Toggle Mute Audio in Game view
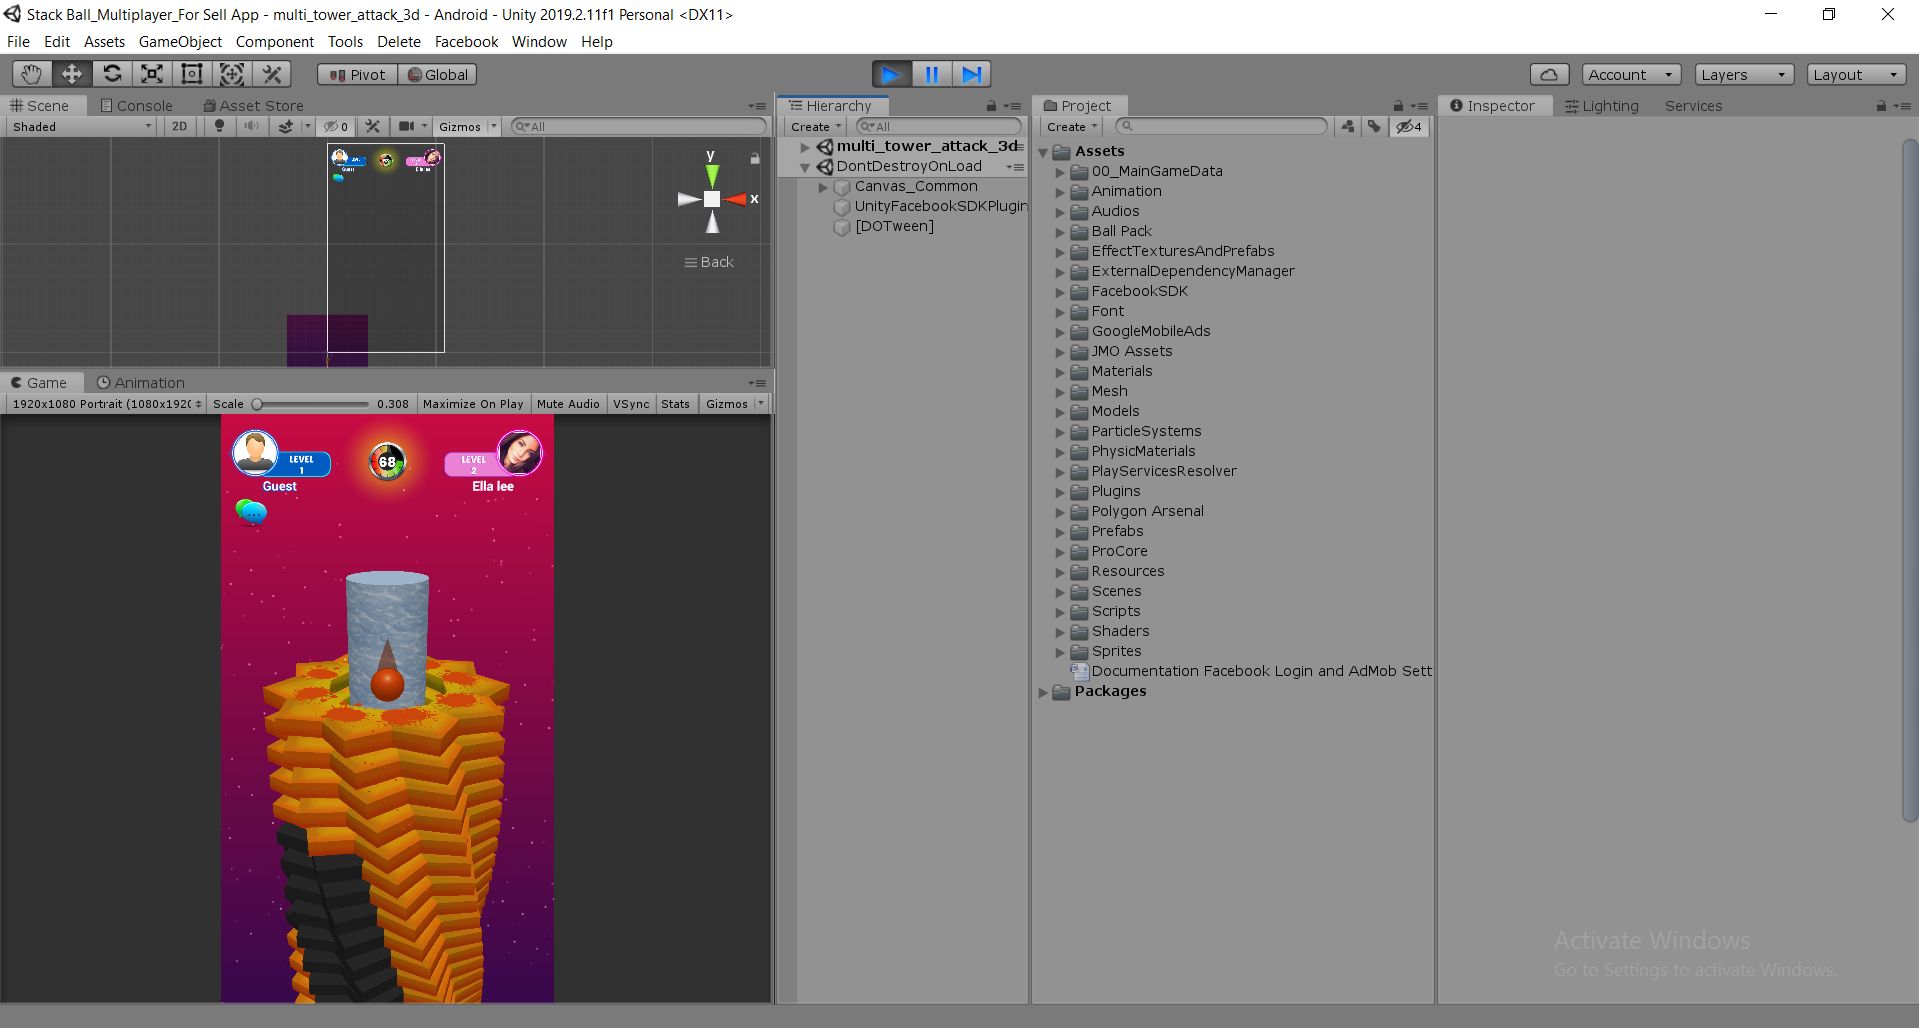This screenshot has height=1028, width=1919. [568, 404]
